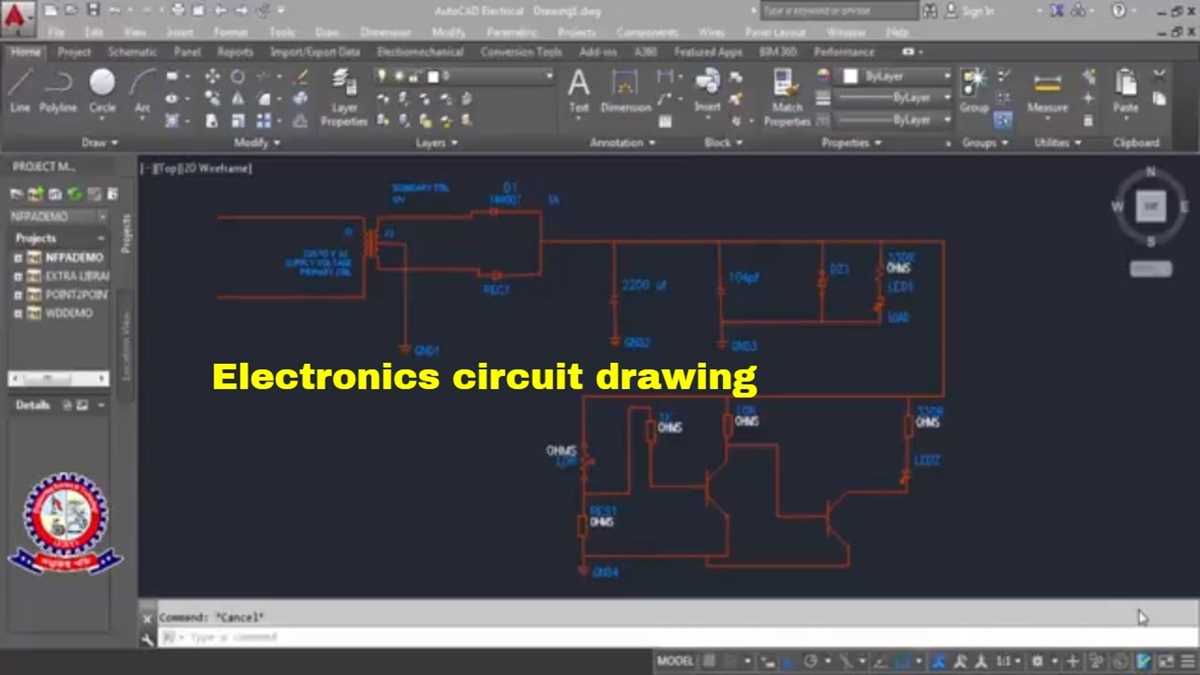Expand the Annotation panel flyout
This screenshot has width=1200, height=675.
coord(623,143)
